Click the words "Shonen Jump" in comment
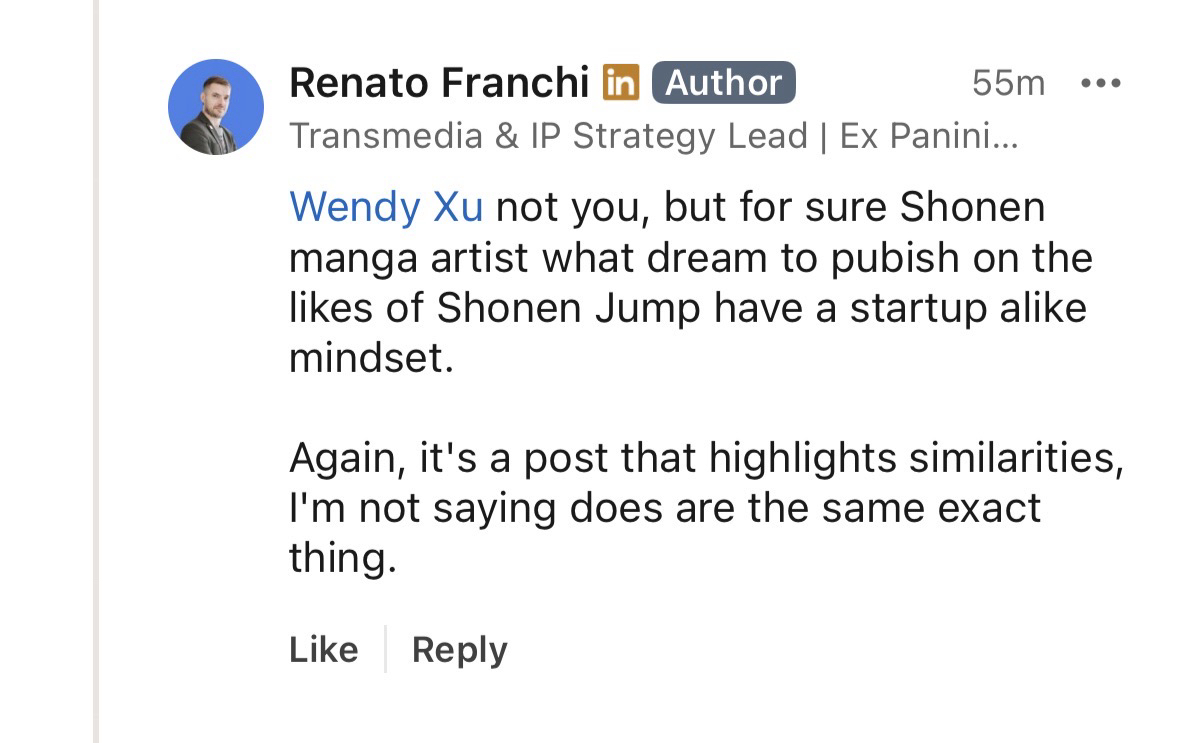Image resolution: width=1179 pixels, height=743 pixels. pos(569,307)
